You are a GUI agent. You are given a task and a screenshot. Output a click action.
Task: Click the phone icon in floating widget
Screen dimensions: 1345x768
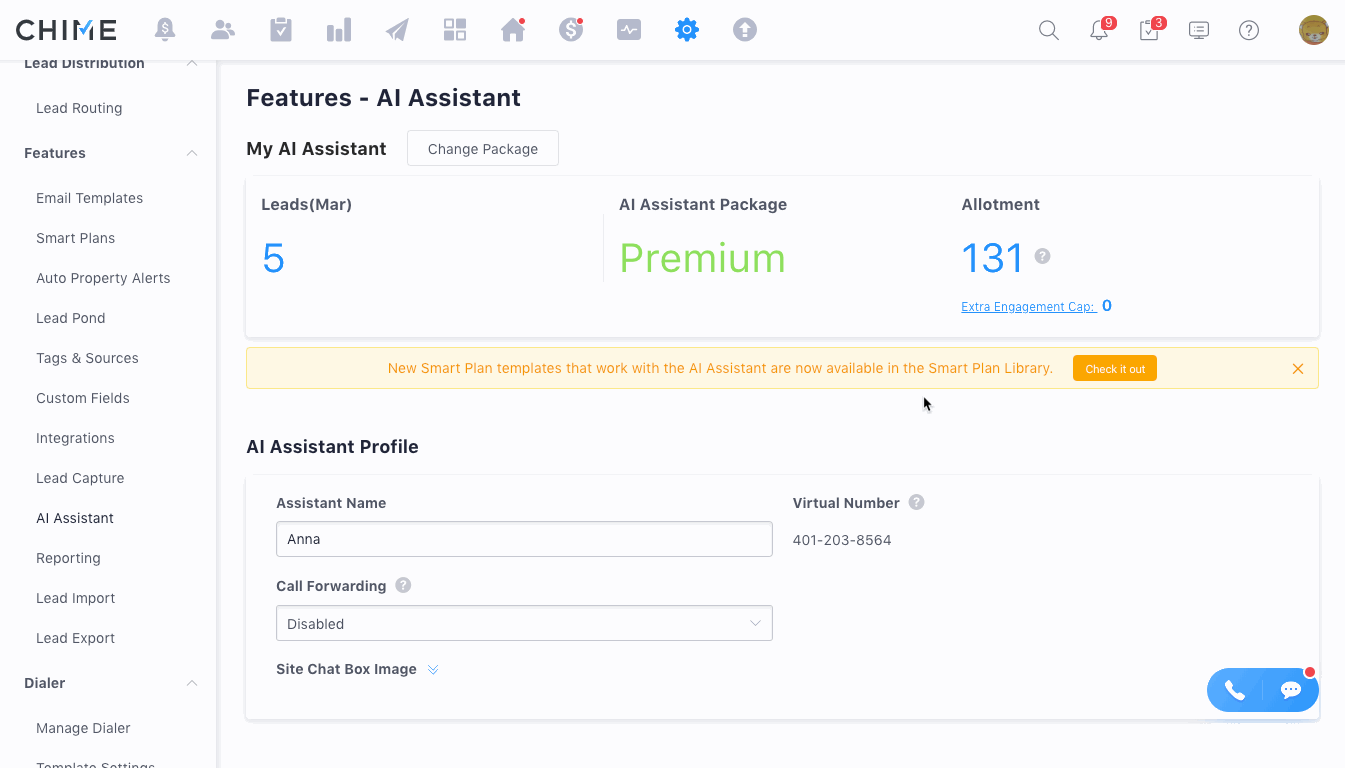pyautogui.click(x=1235, y=690)
